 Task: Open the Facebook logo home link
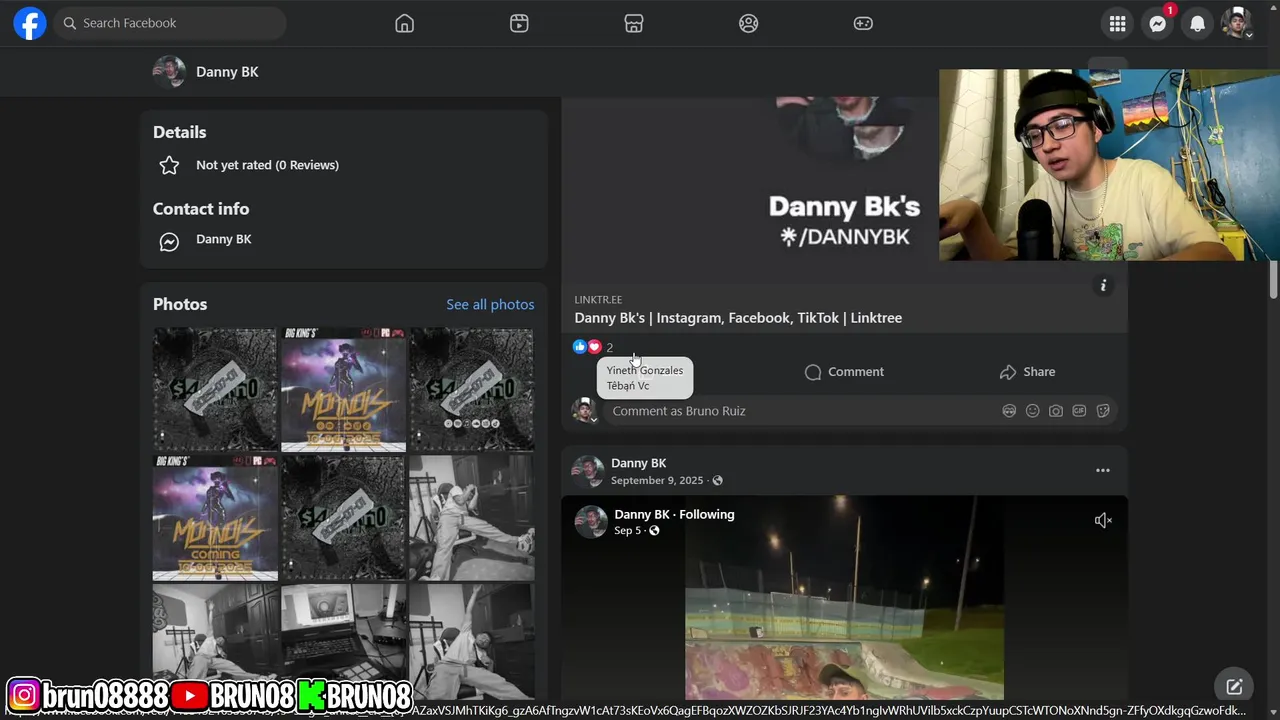point(30,23)
